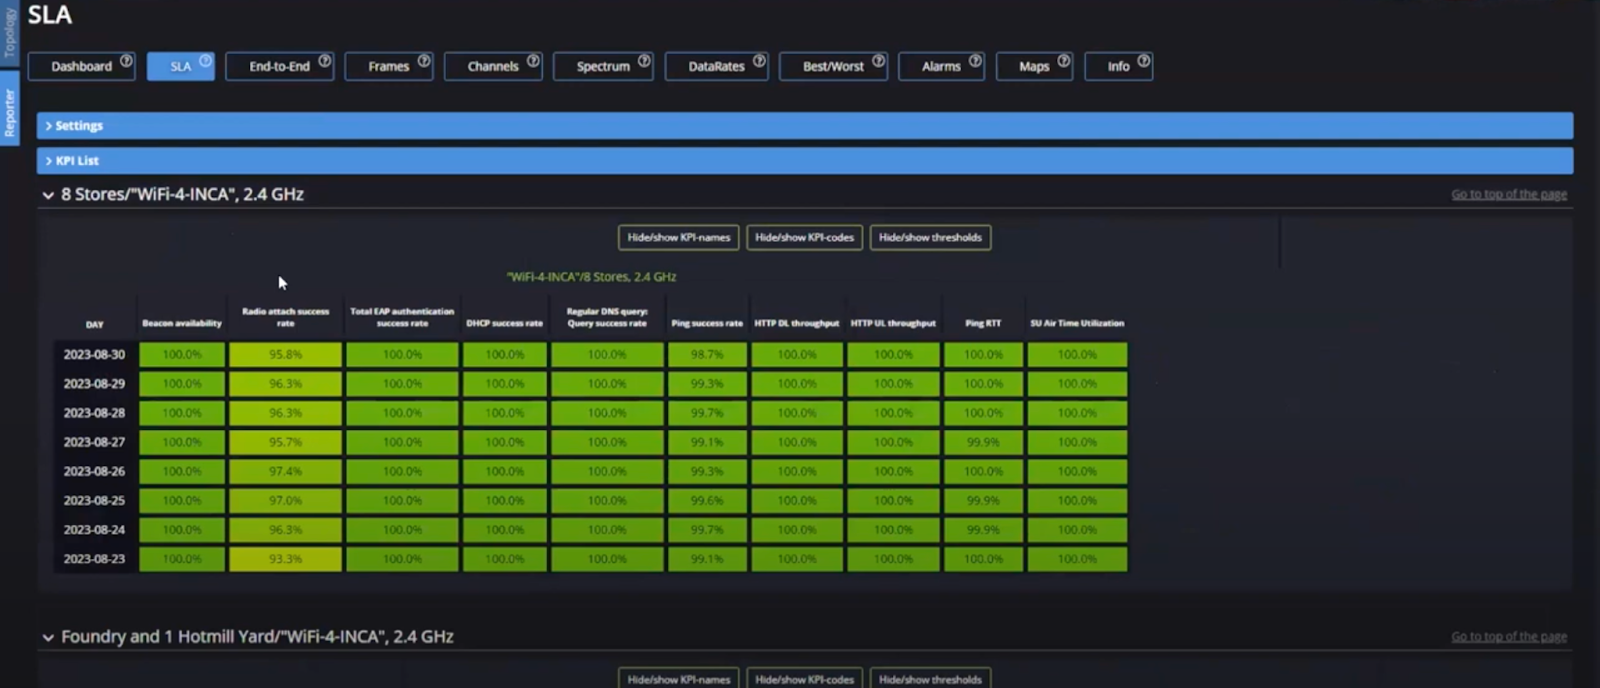Screen dimensions: 1600x688
Task: Switch to the Best/Worst tab
Action: (x=832, y=67)
